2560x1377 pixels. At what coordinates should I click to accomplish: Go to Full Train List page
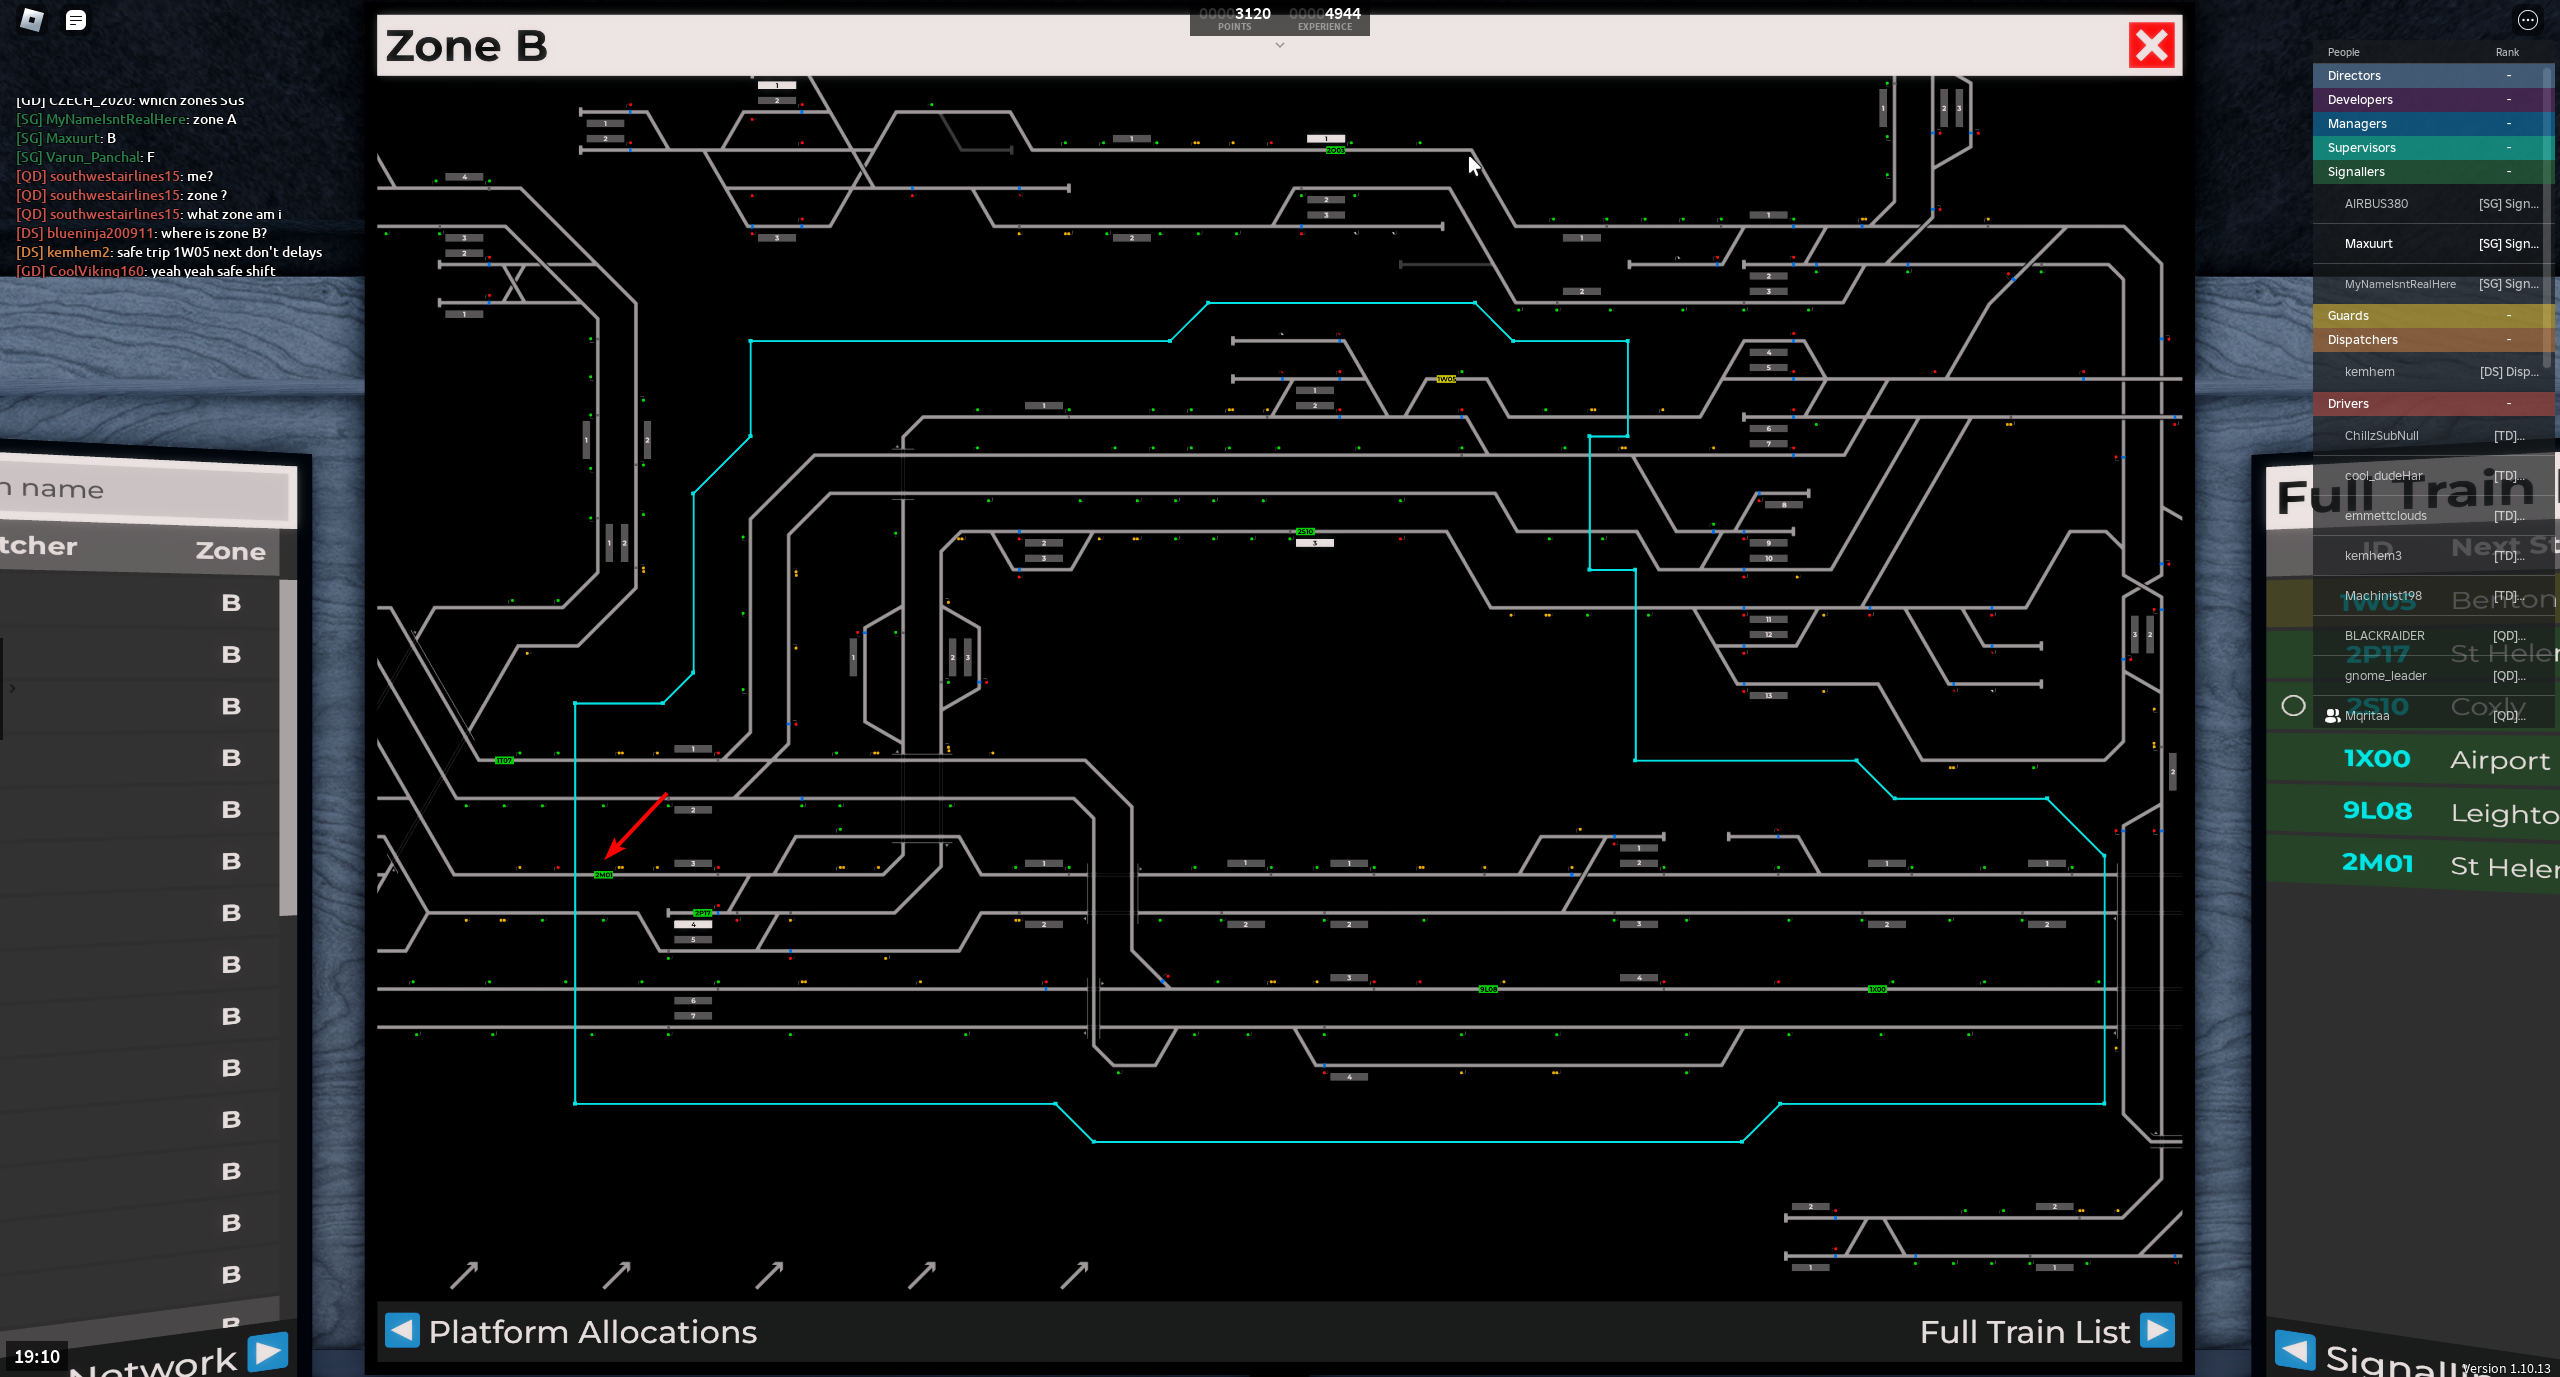(2024, 1332)
